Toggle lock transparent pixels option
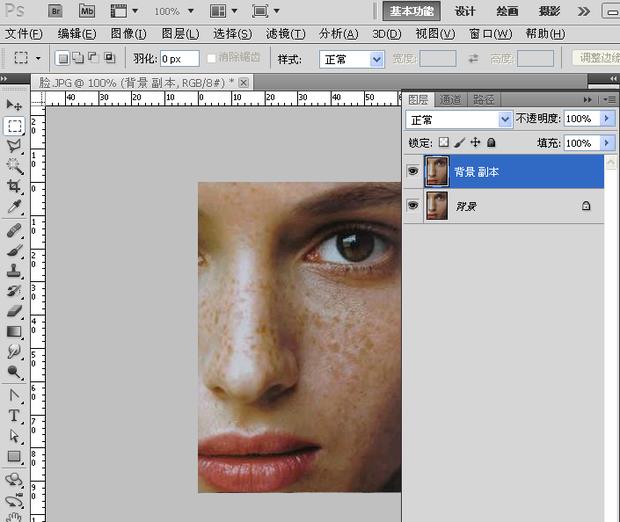The height and width of the screenshot is (522, 620). (444, 143)
